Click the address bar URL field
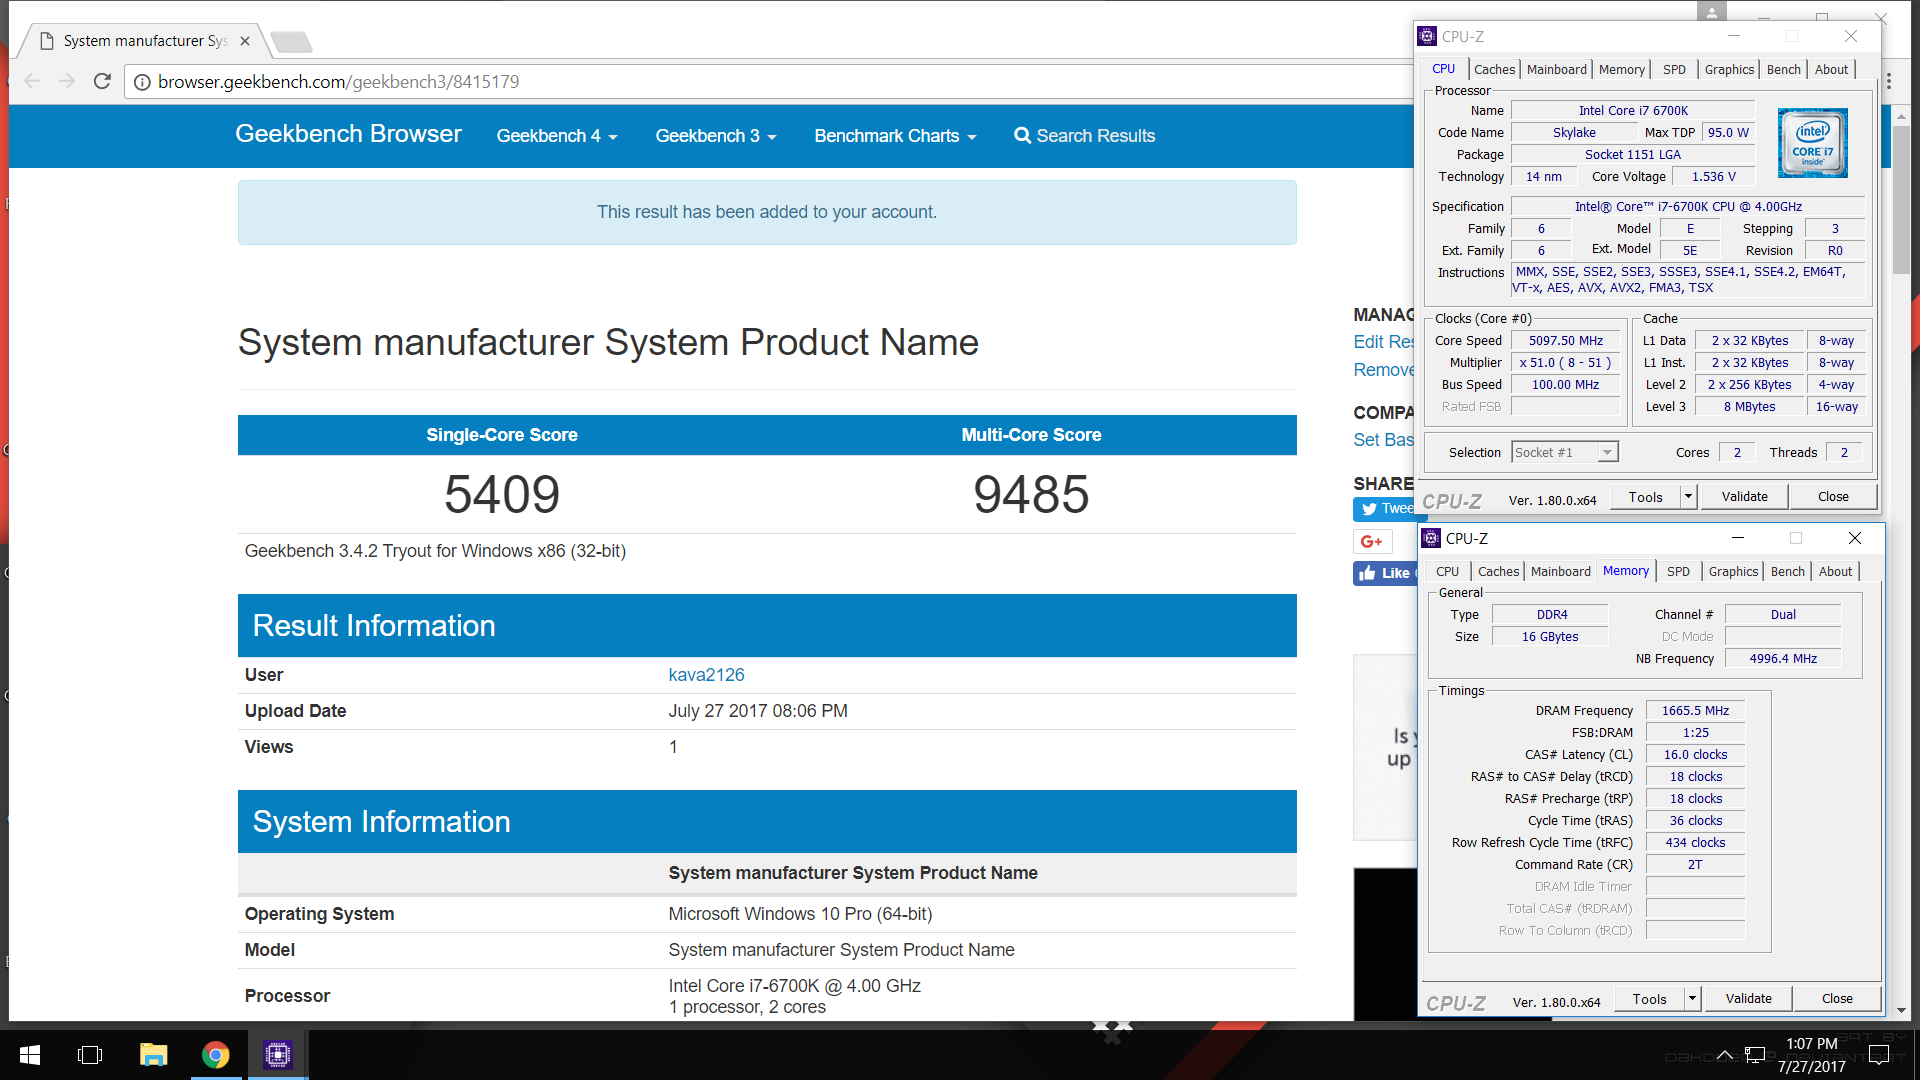The height and width of the screenshot is (1080, 1920). click(x=770, y=82)
